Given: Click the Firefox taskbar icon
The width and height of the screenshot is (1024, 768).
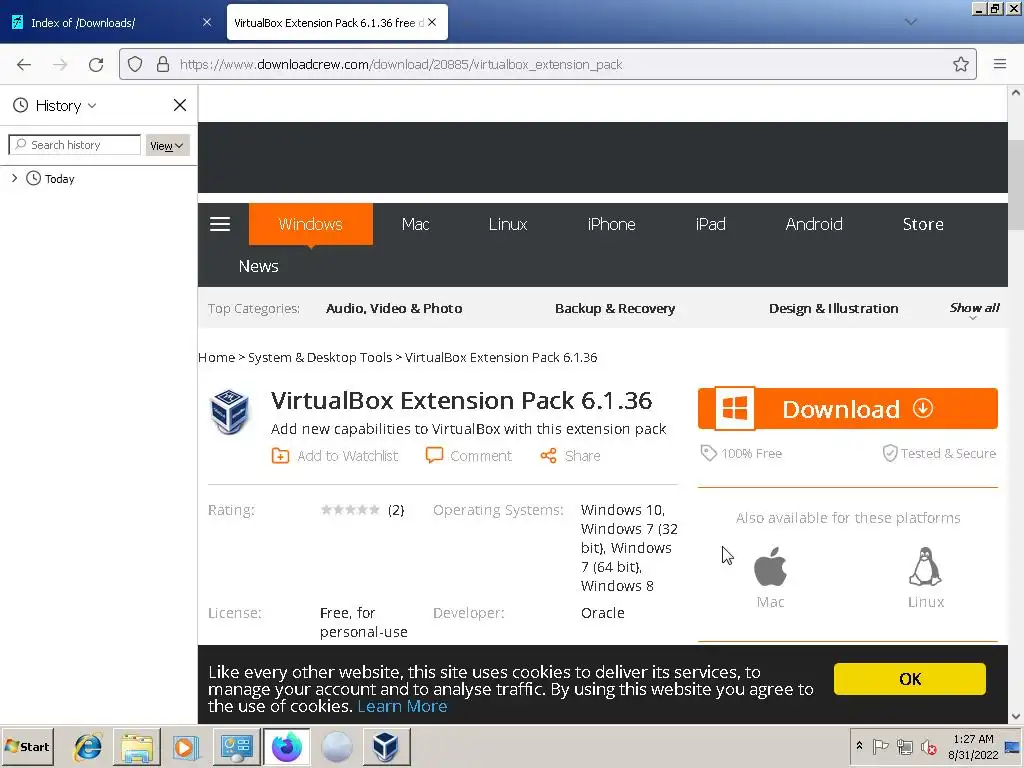Looking at the screenshot, I should pyautogui.click(x=287, y=746).
